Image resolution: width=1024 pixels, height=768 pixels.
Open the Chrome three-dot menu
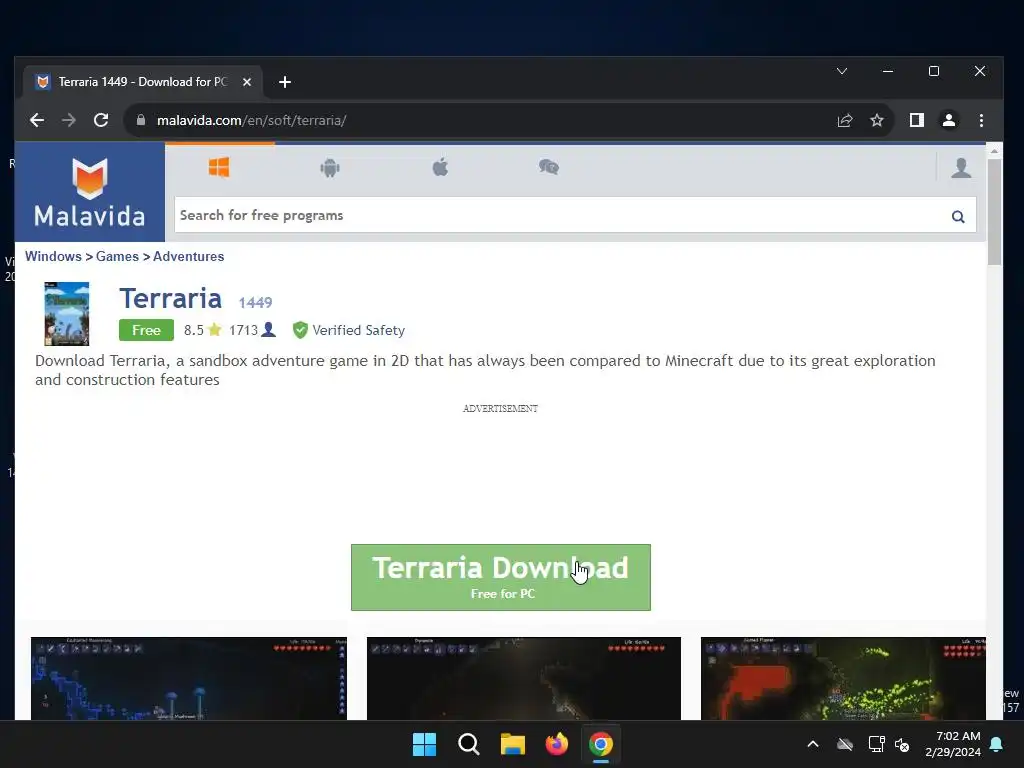click(x=981, y=120)
